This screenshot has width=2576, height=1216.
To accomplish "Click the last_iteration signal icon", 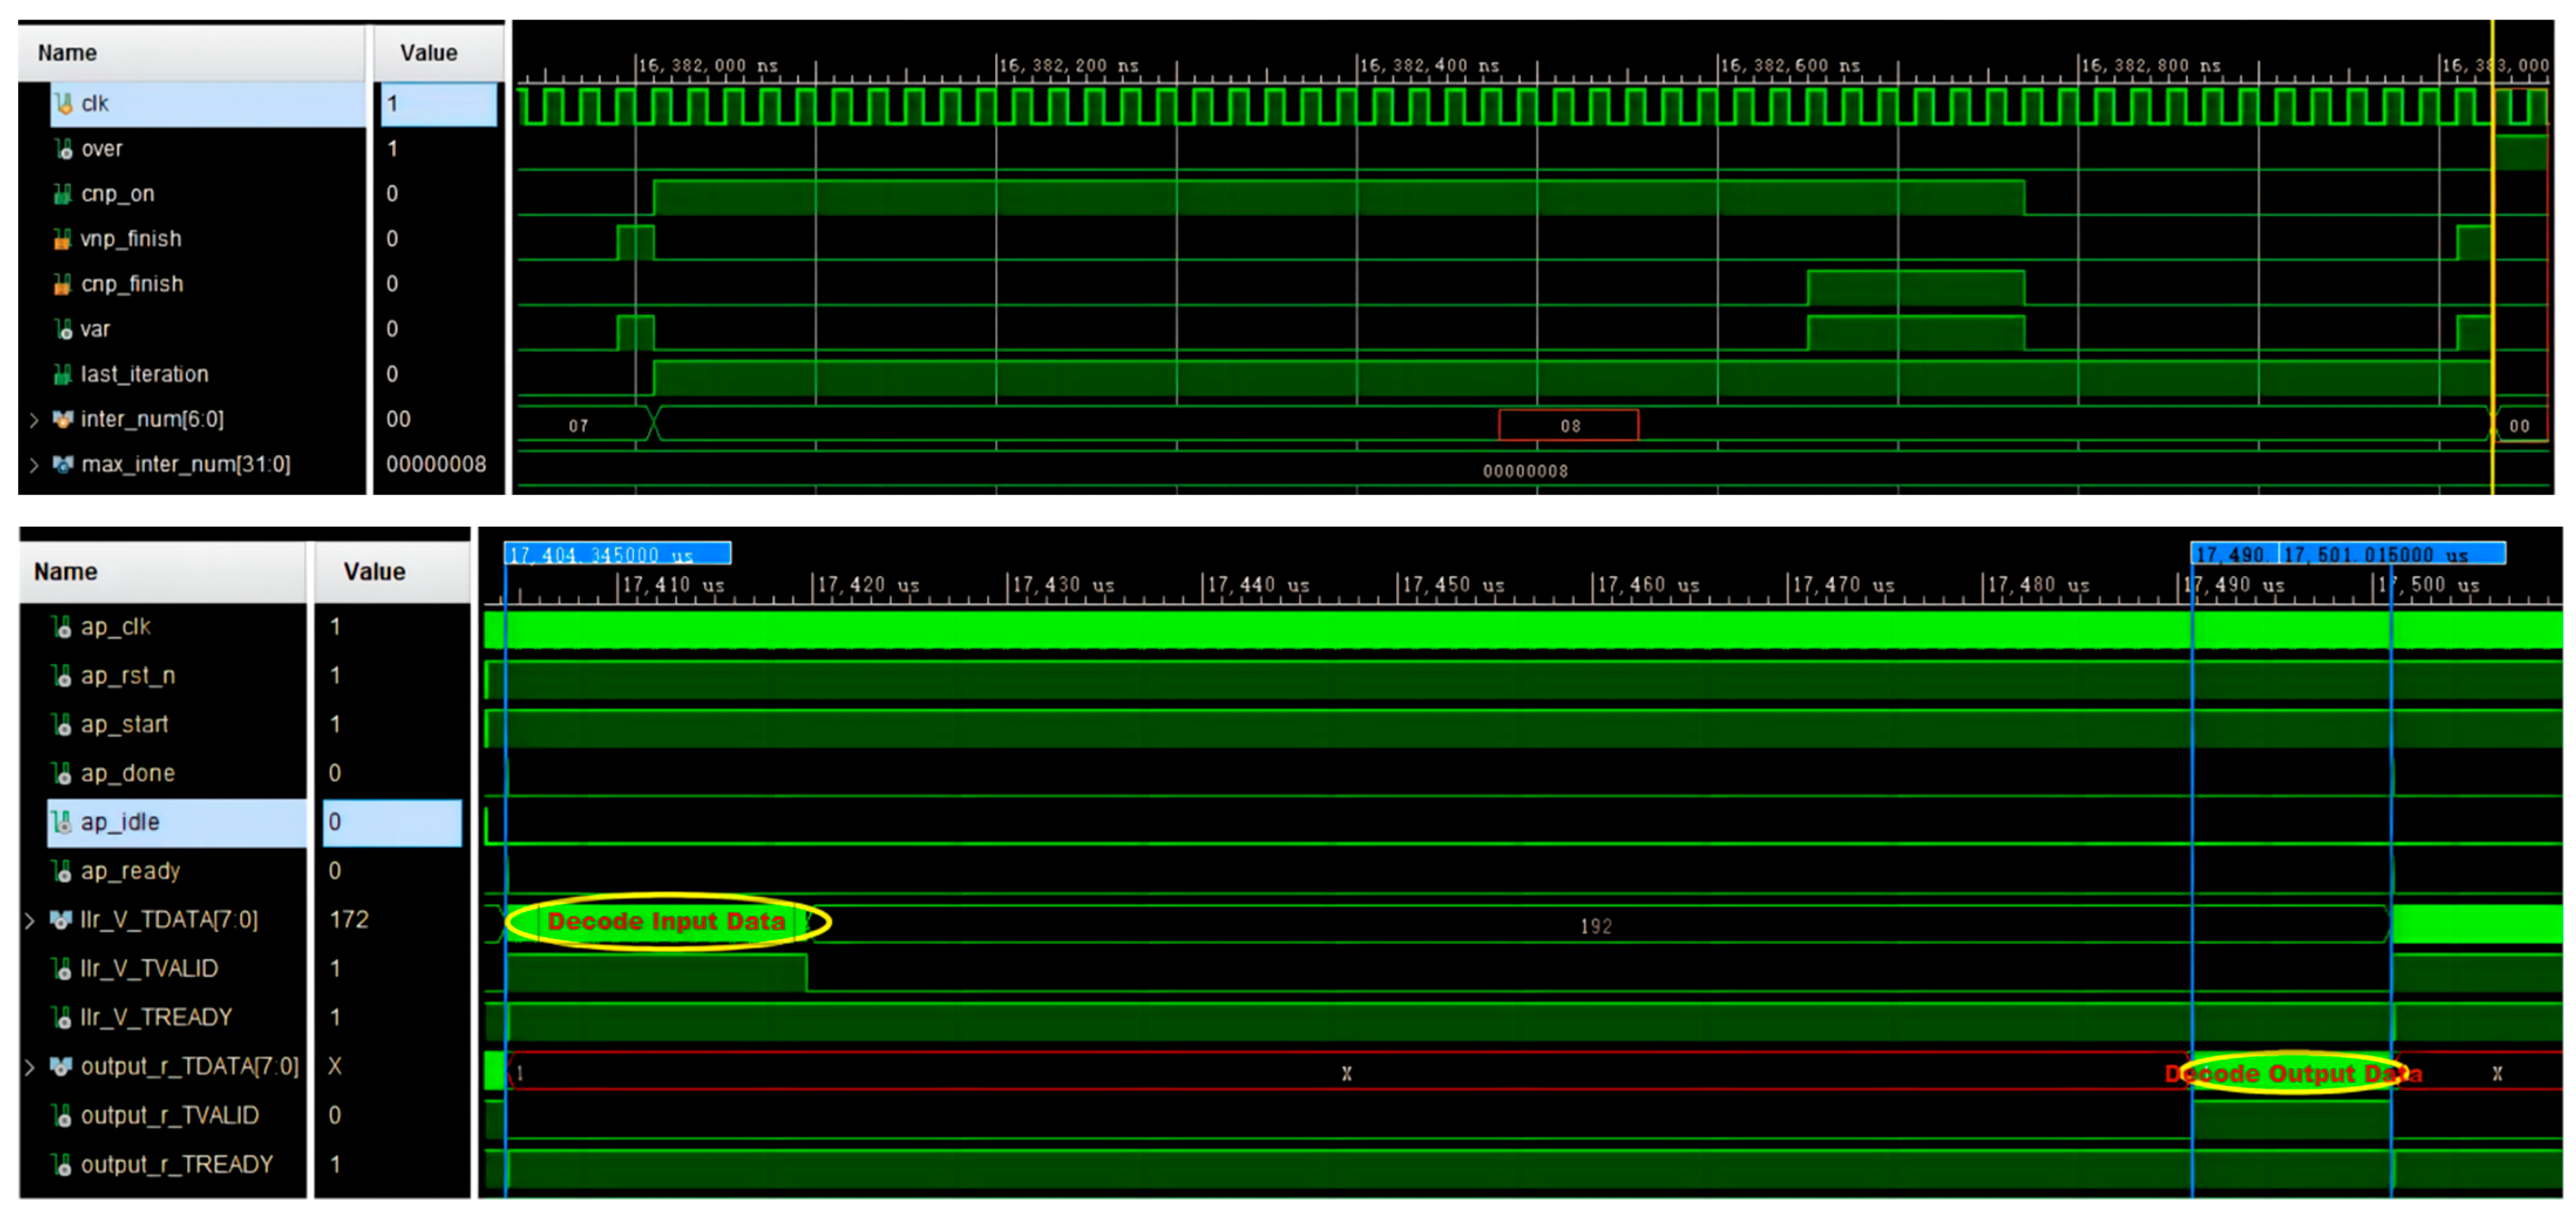I will coord(63,374).
